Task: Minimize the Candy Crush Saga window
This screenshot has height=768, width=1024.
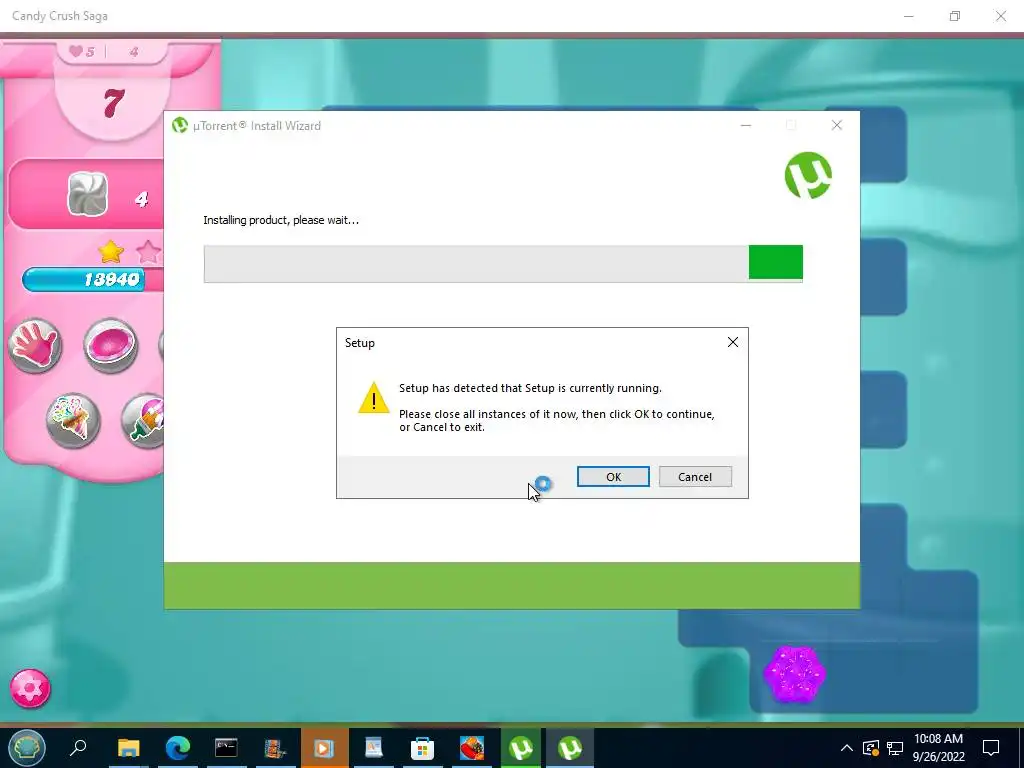Action: (908, 16)
